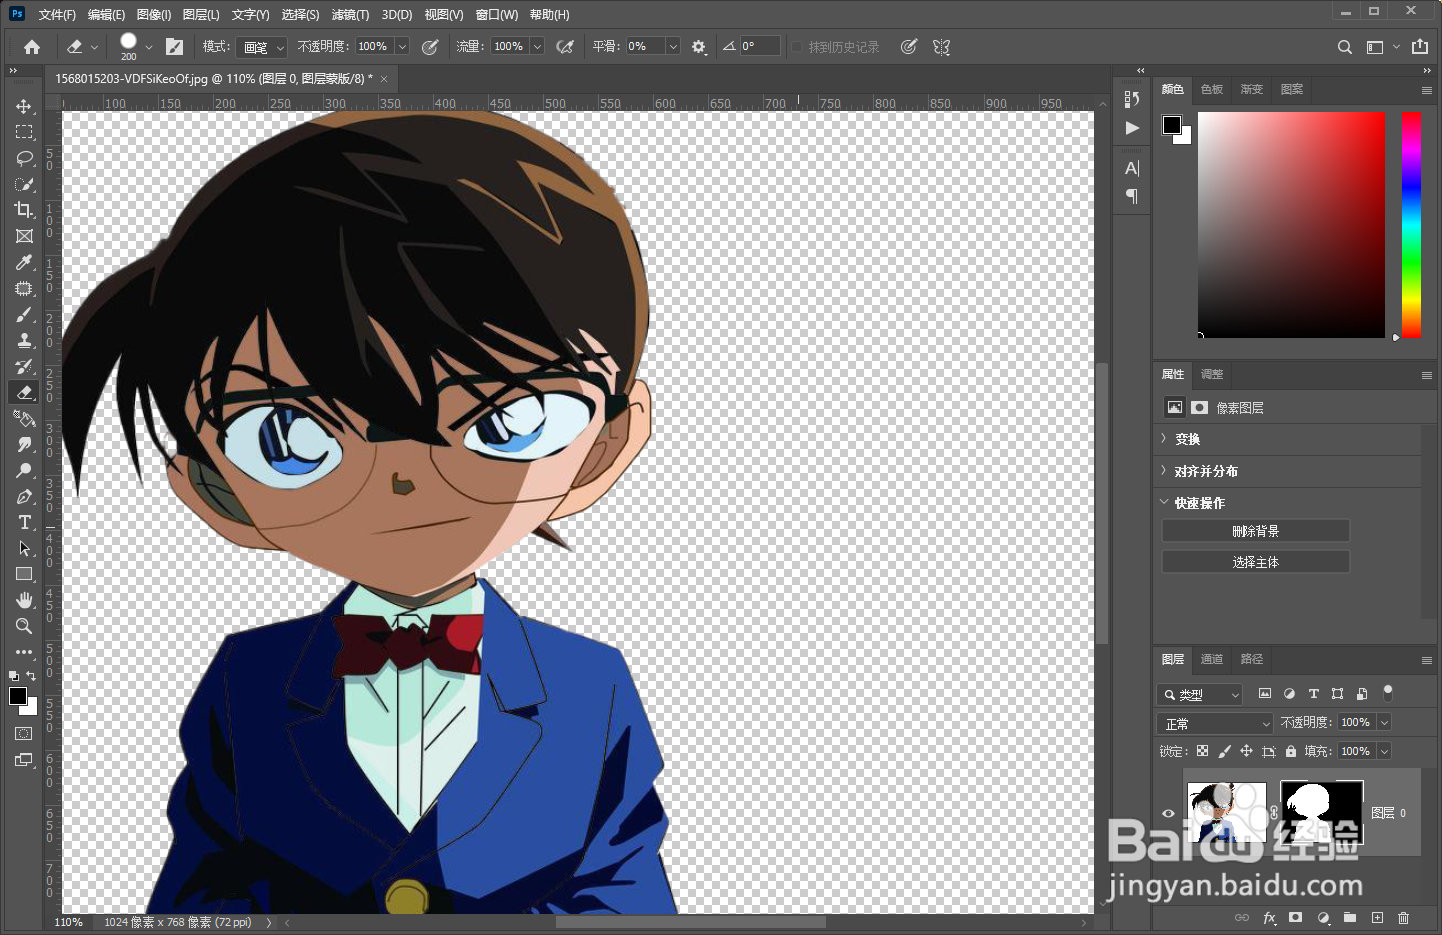The image size is (1442, 935).
Task: Open the brush settings panel icon
Action: pos(174,47)
